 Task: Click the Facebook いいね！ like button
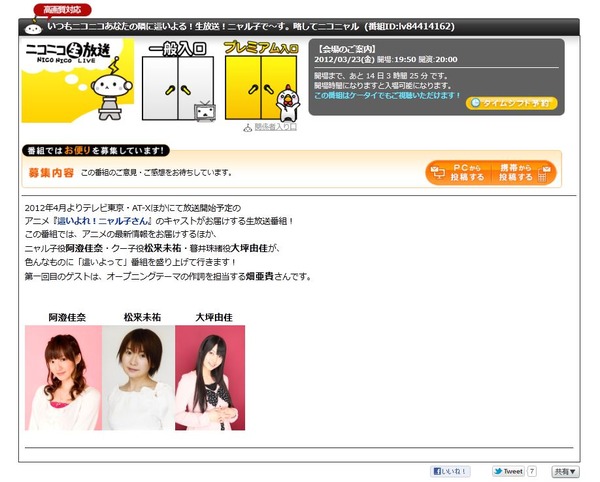(450, 471)
